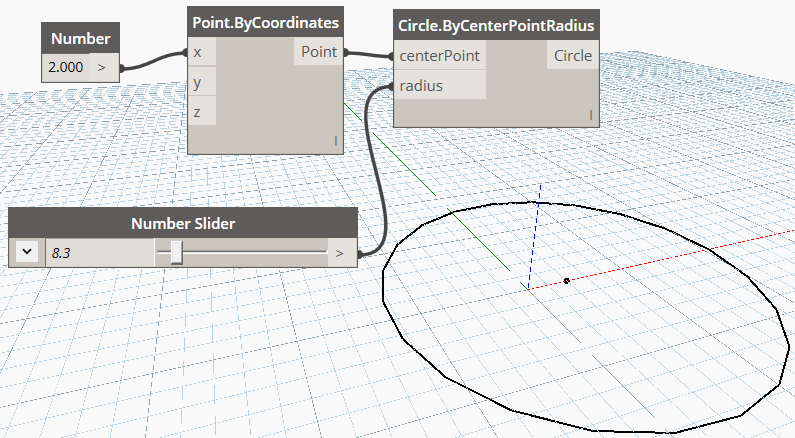The width and height of the screenshot is (795, 438).
Task: Expand the Number Slider settings chevron
Action: pos(27,252)
